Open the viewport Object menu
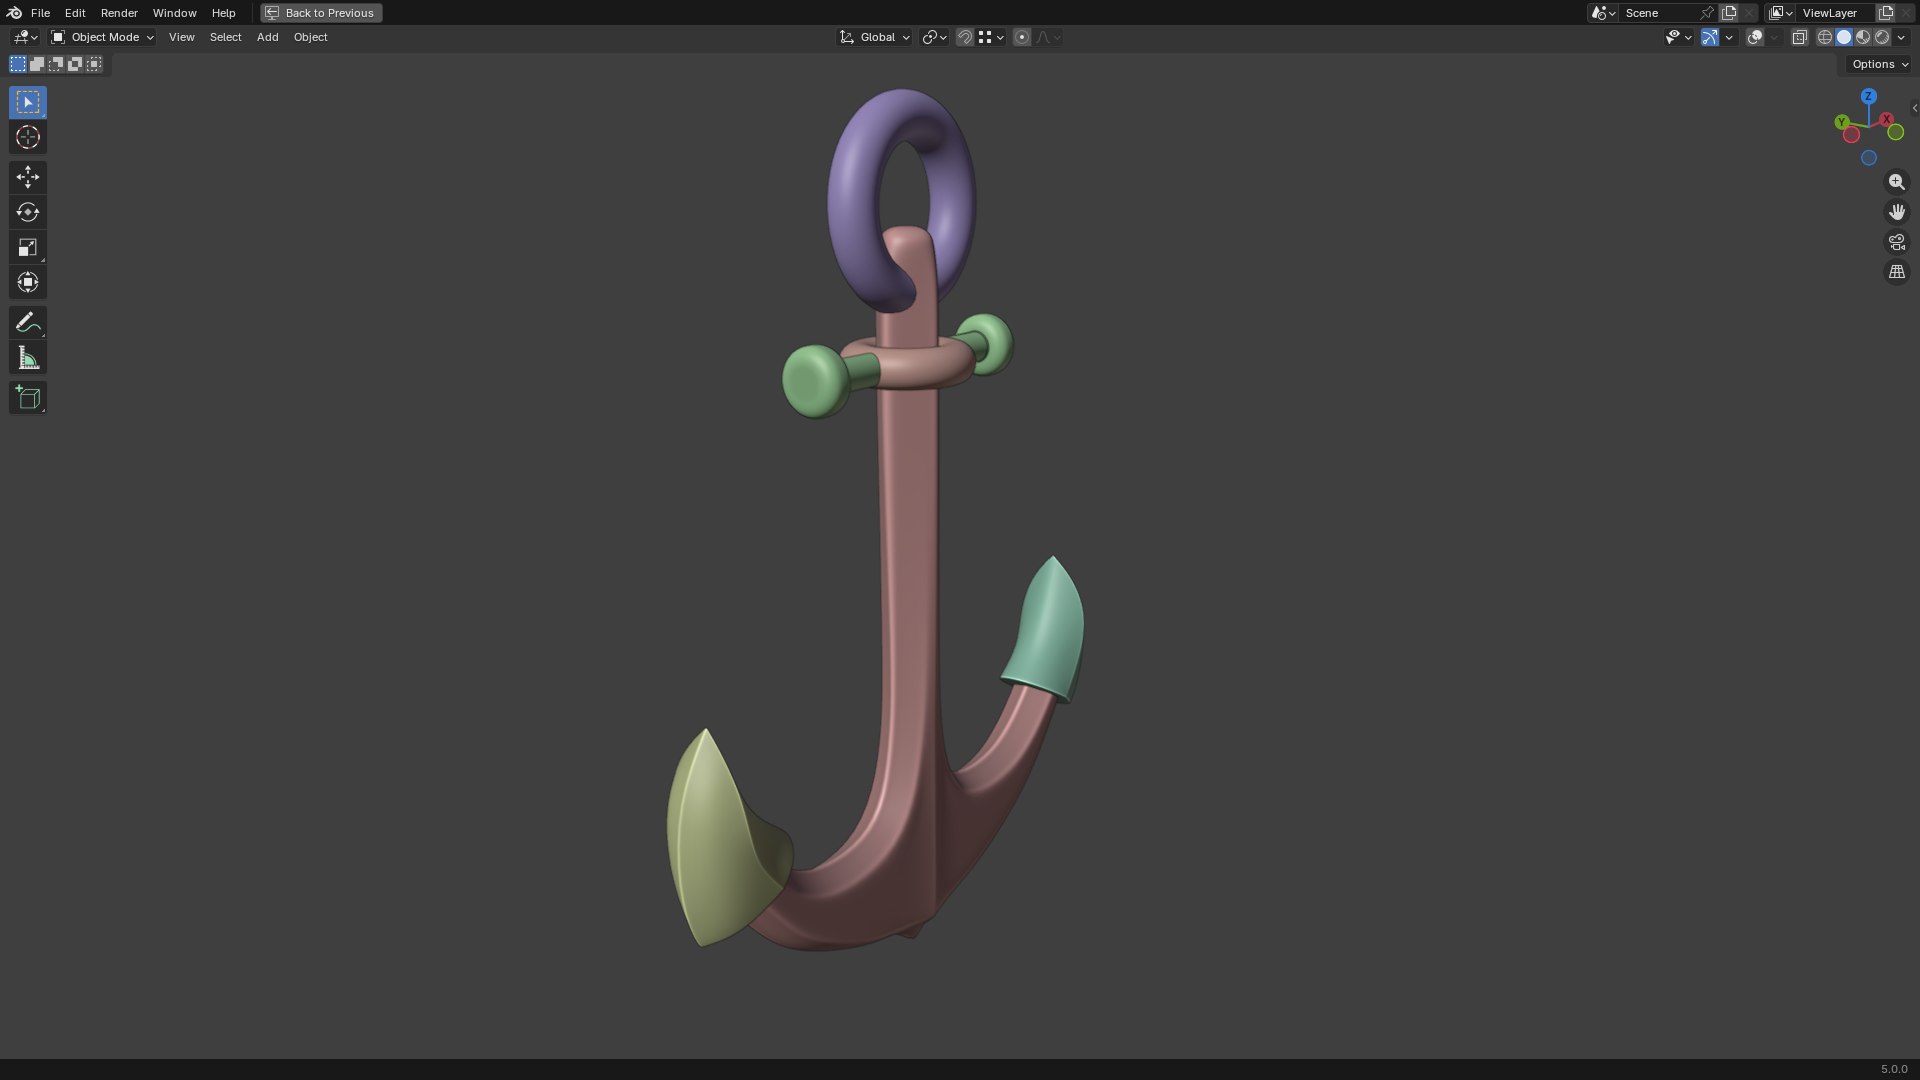This screenshot has width=1920, height=1080. 310,37
